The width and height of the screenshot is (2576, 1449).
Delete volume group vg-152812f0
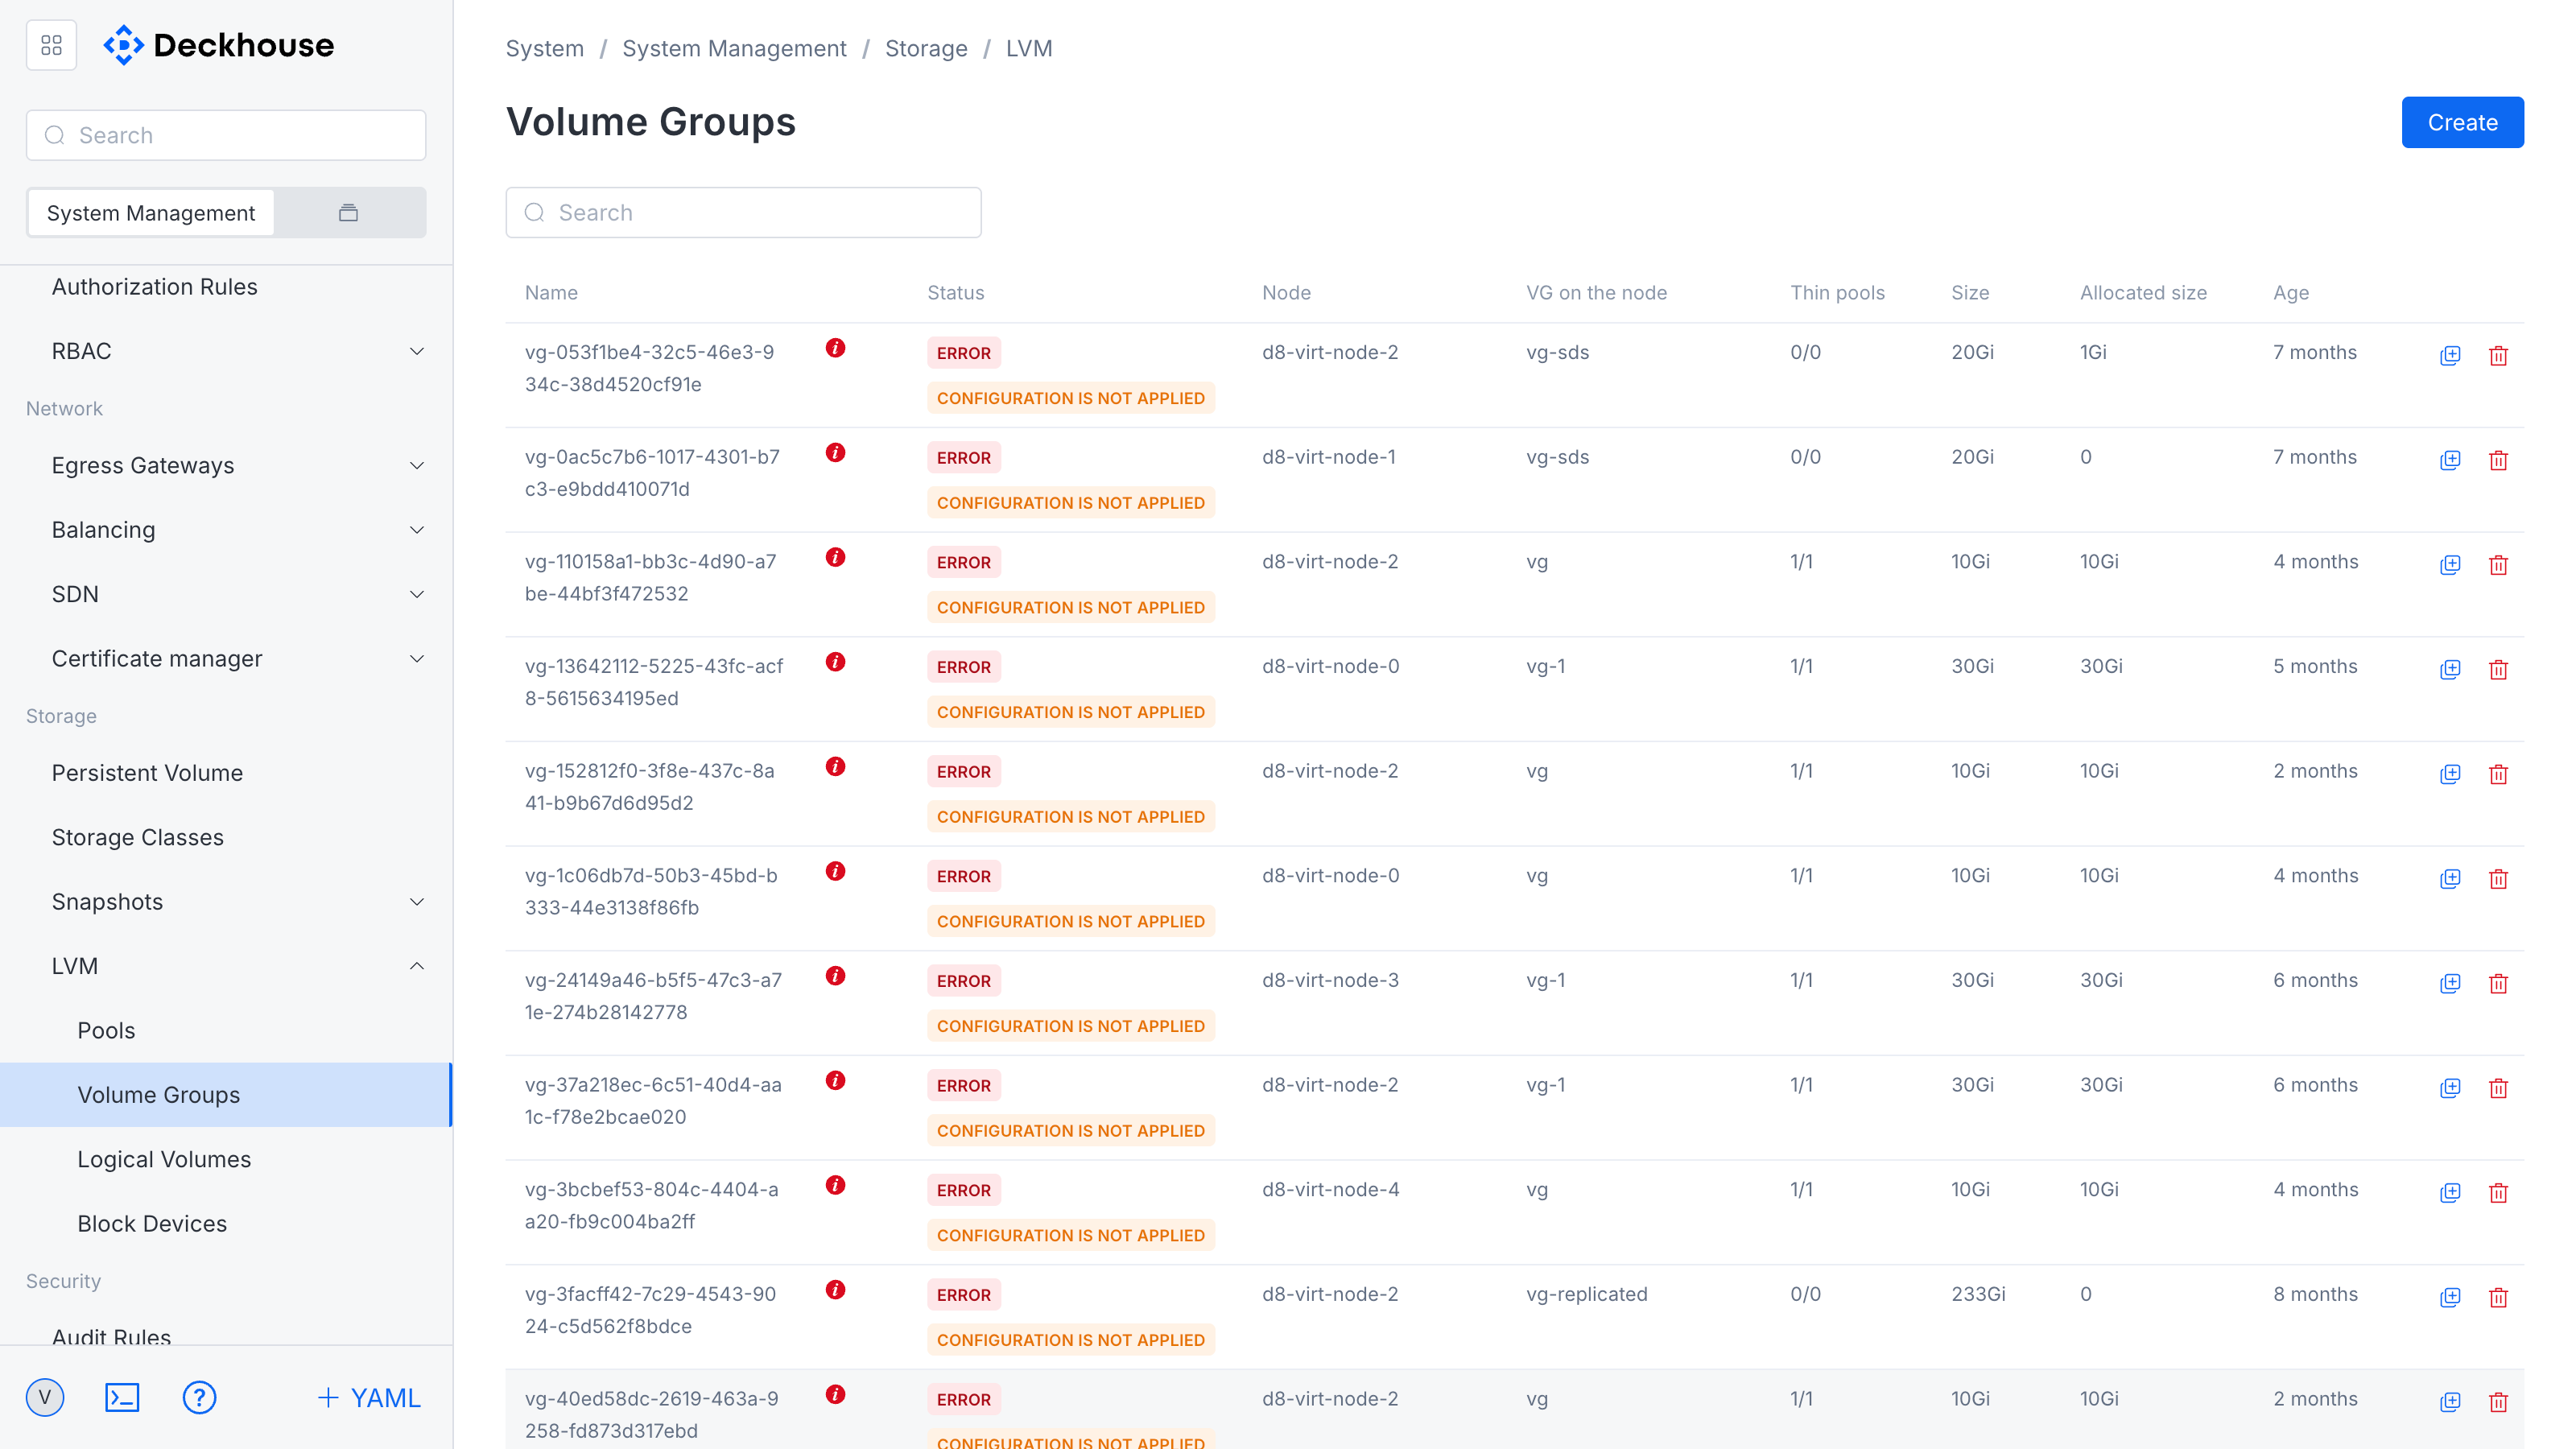[x=2498, y=774]
